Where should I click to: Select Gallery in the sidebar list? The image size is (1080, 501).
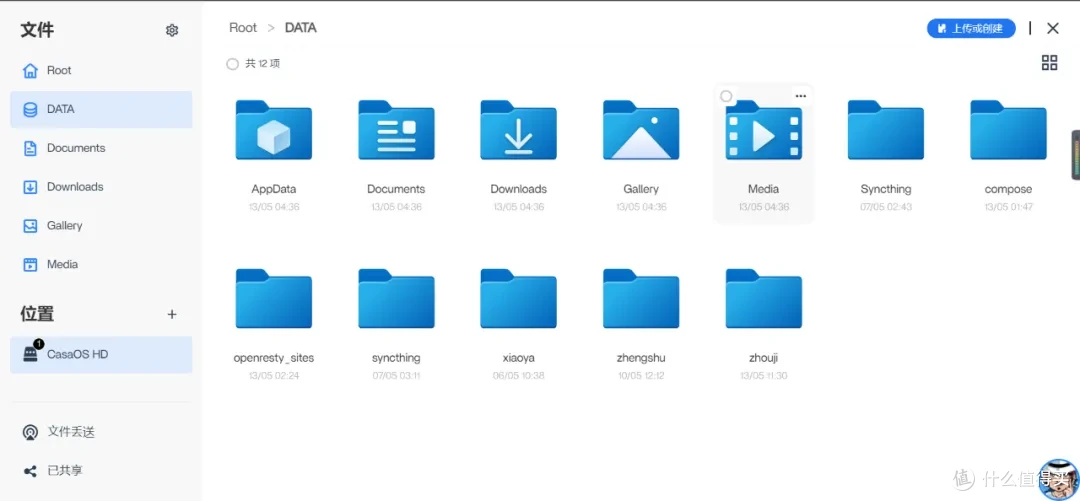coord(101,225)
